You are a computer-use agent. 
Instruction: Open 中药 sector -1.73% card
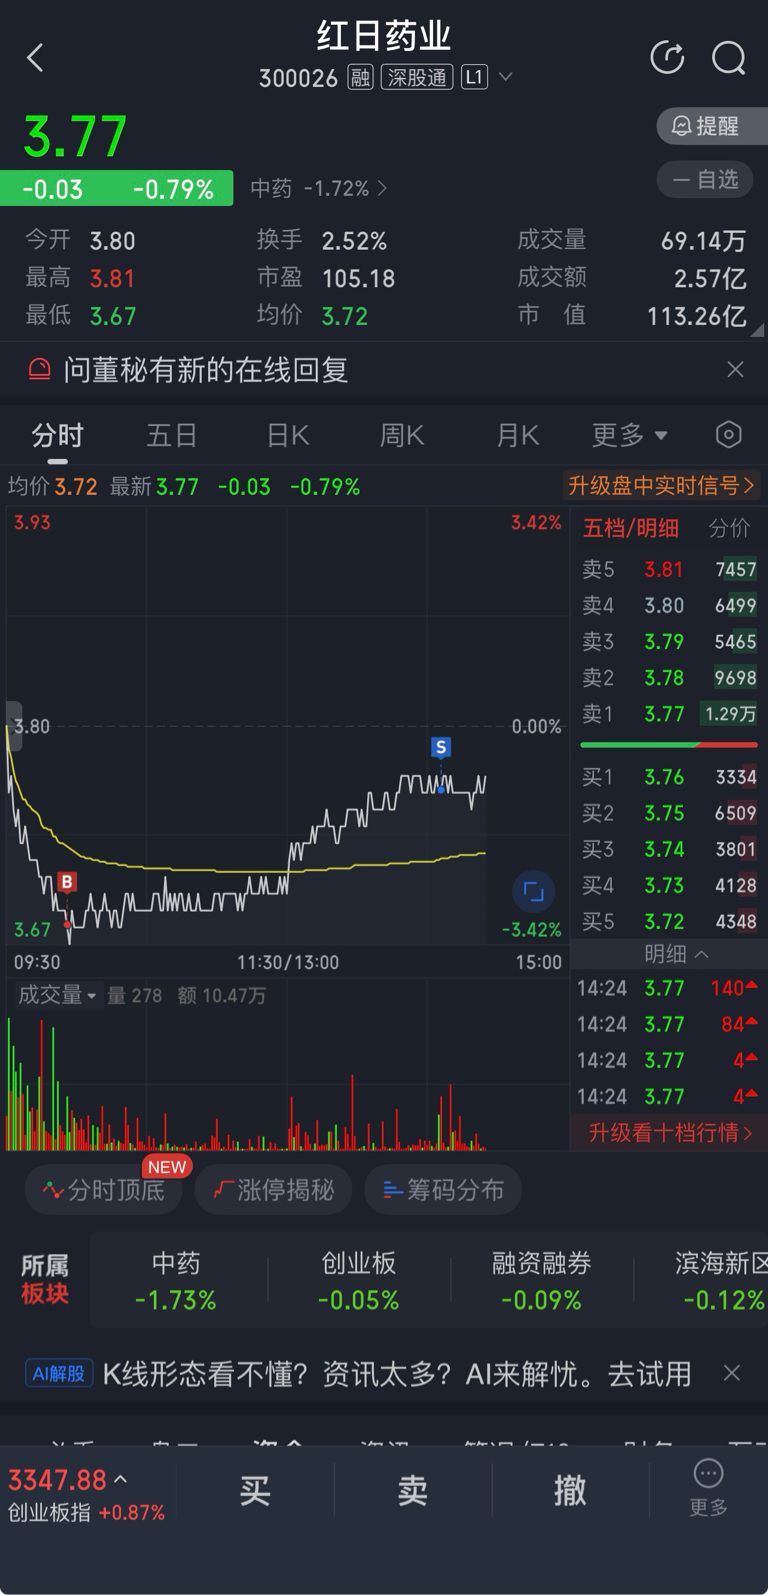point(176,1281)
